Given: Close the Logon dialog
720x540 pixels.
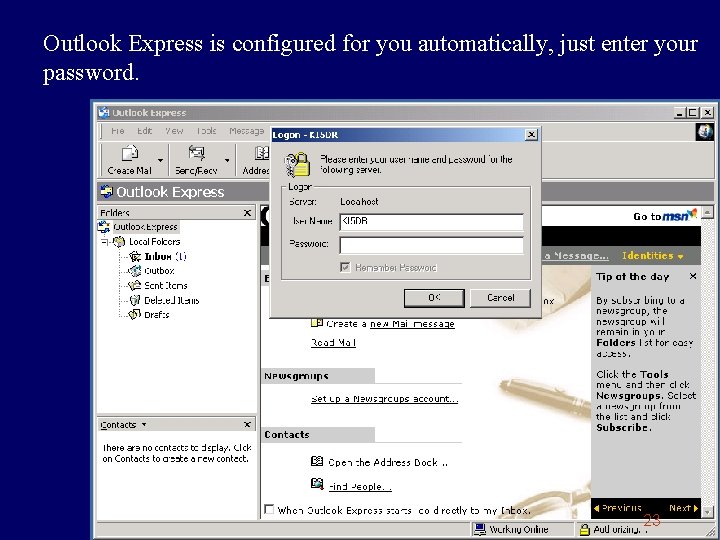Looking at the screenshot, I should coord(531,135).
